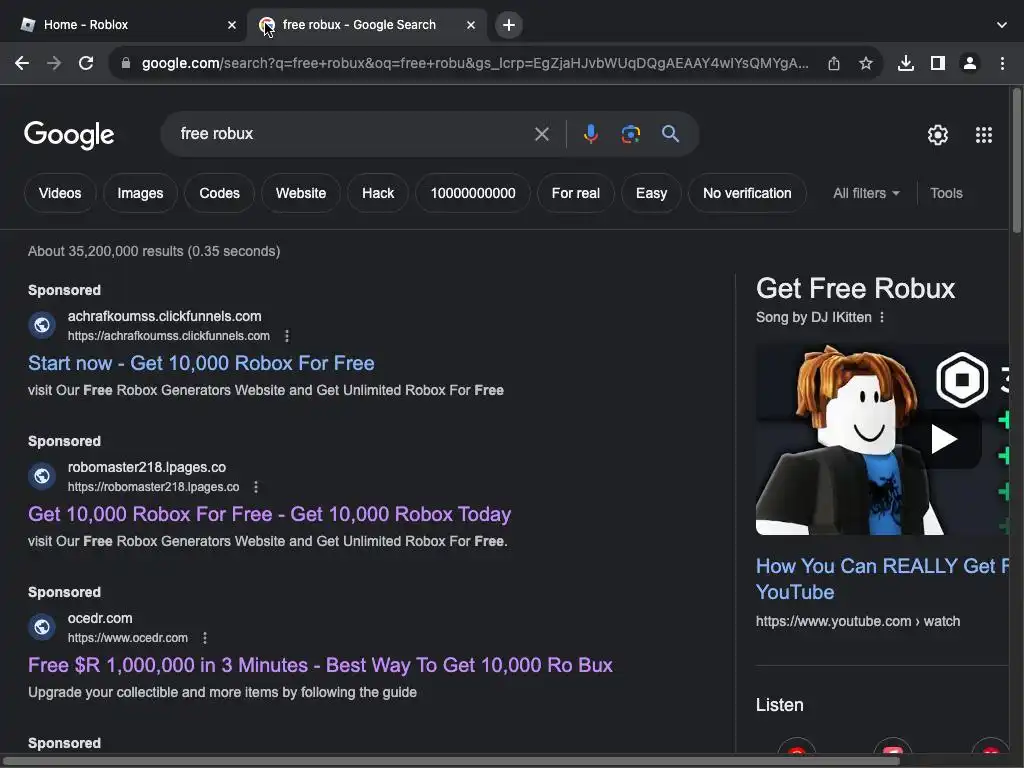Play the Get Free Robux video

943,439
